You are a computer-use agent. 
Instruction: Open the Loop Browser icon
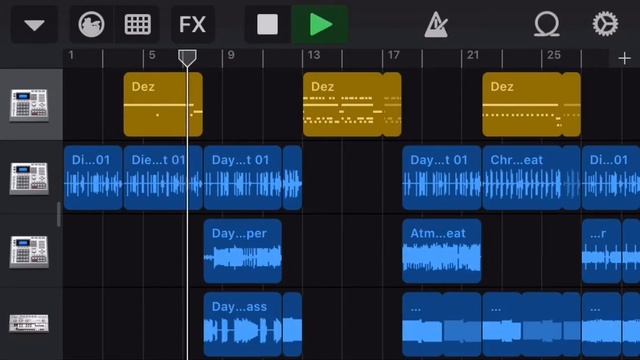pos(547,24)
